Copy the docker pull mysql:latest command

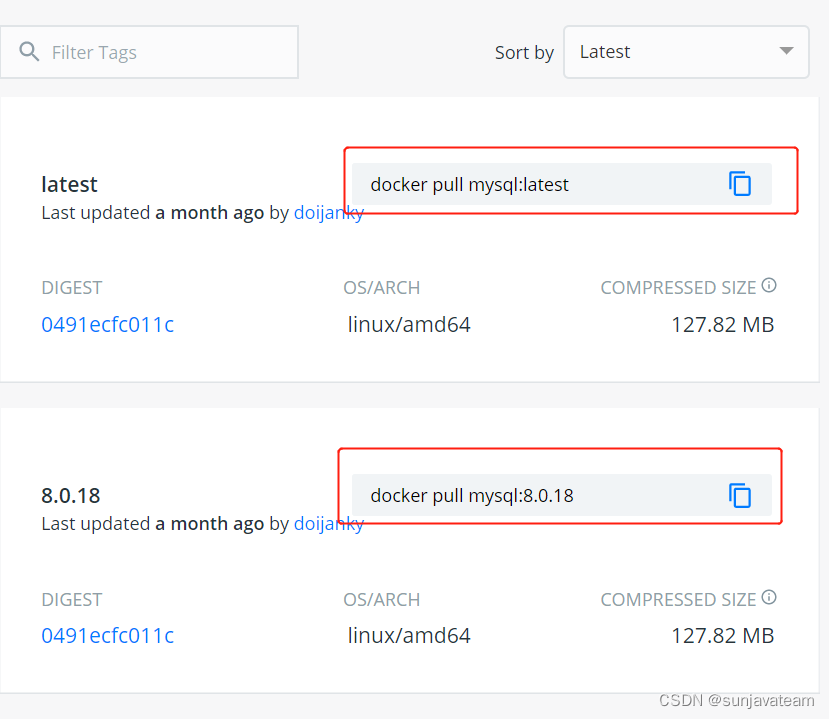pyautogui.click(x=740, y=183)
